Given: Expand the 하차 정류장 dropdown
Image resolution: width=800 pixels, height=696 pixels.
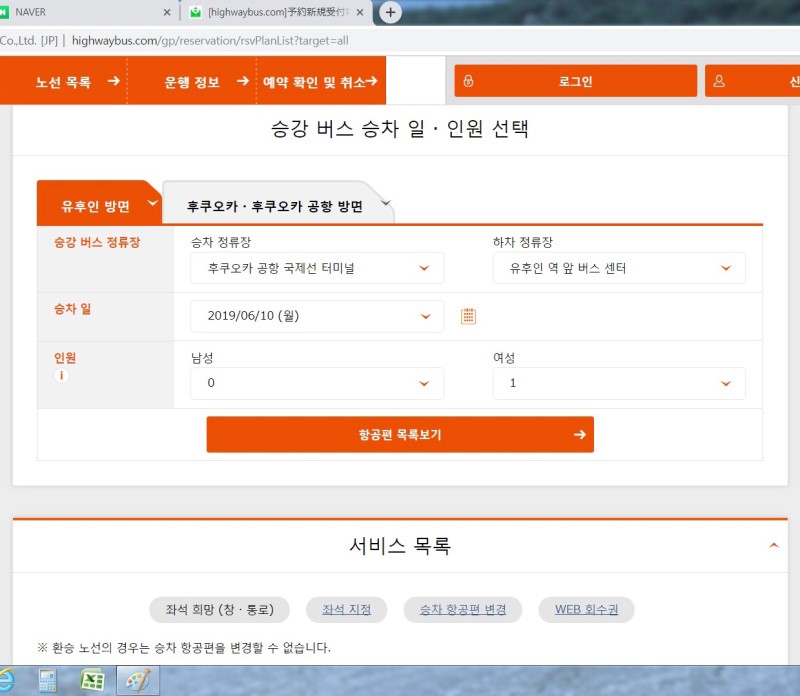Looking at the screenshot, I should [619, 268].
